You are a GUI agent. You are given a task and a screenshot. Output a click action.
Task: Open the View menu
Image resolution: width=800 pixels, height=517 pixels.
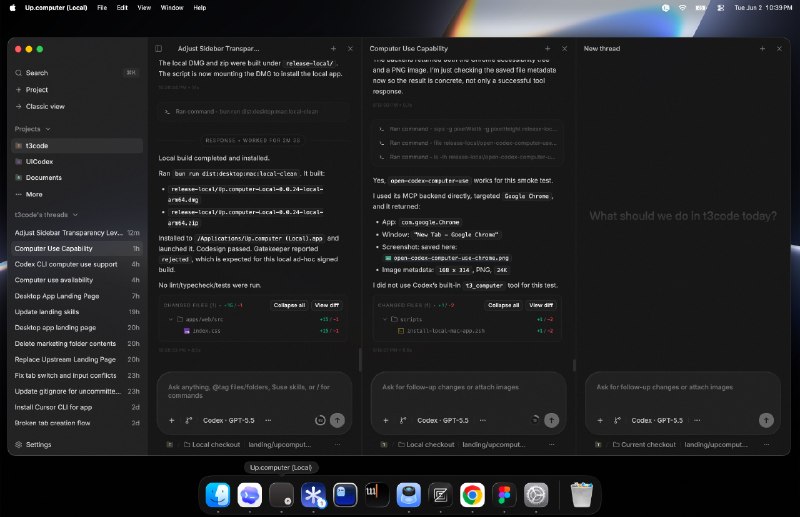[x=144, y=8]
